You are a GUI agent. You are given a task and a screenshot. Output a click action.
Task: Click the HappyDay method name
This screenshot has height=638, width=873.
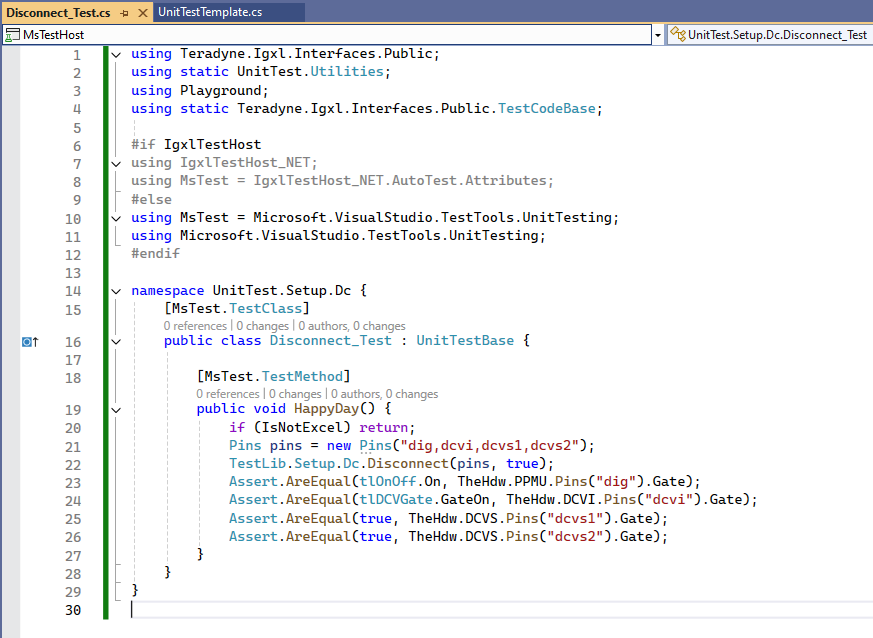(x=327, y=409)
